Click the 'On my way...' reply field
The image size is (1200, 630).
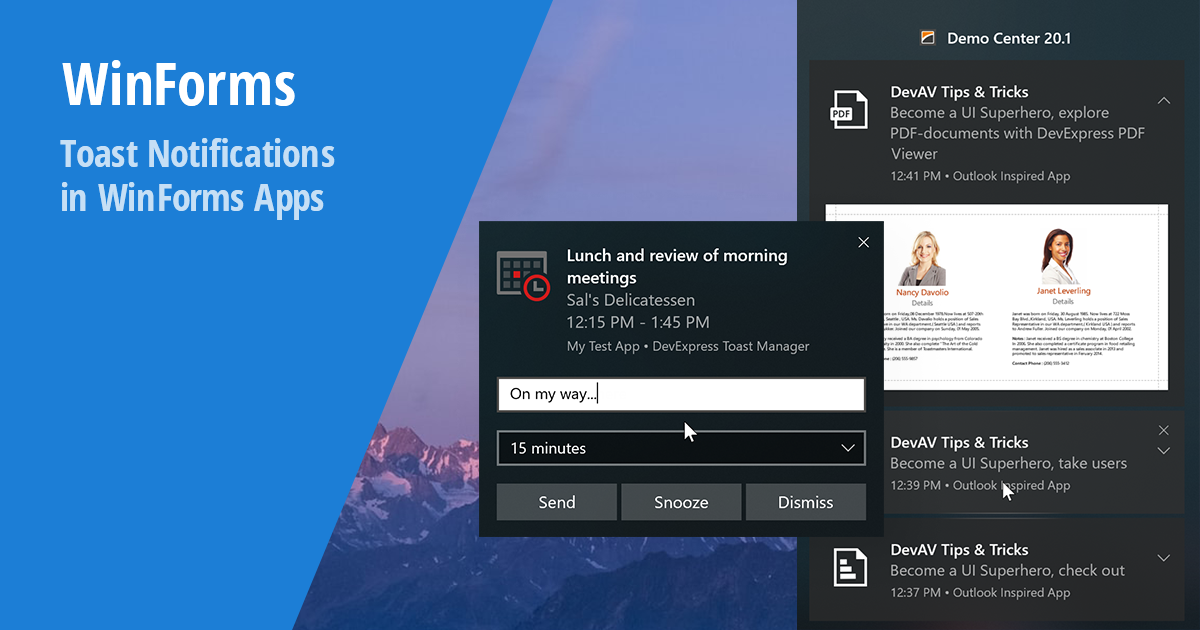tap(681, 394)
